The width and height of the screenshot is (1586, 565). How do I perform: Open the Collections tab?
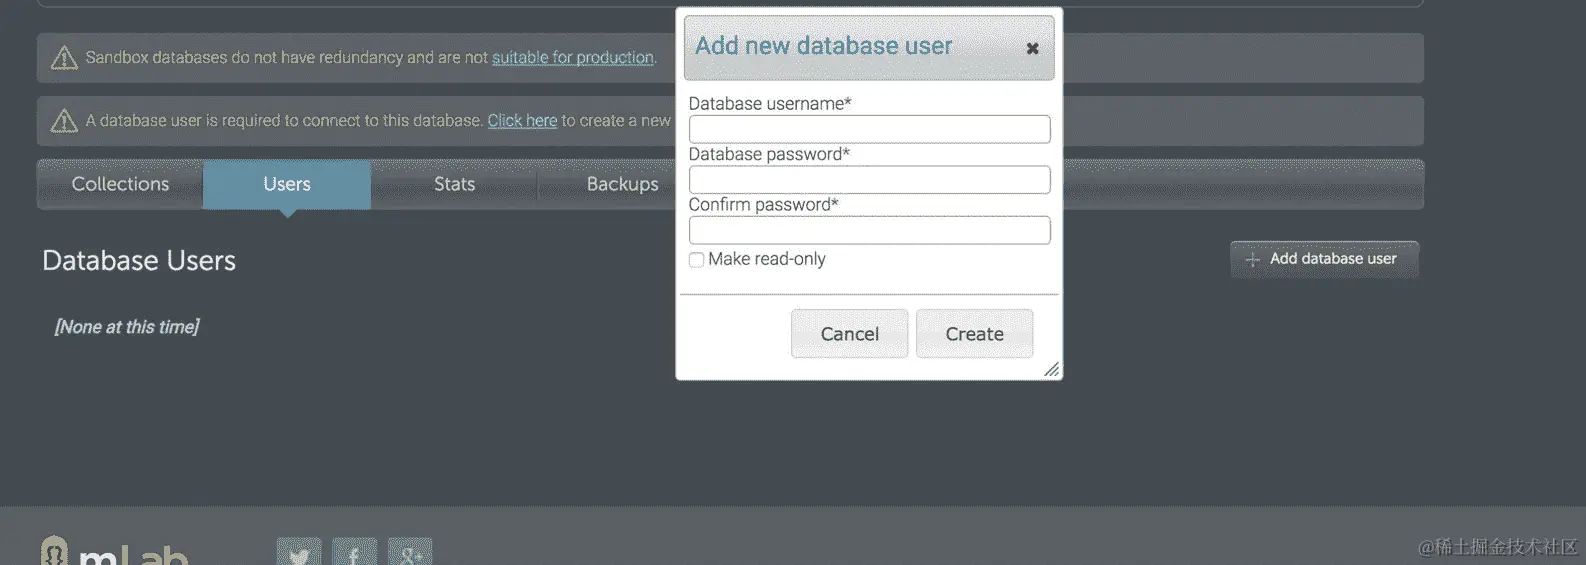[x=120, y=184]
